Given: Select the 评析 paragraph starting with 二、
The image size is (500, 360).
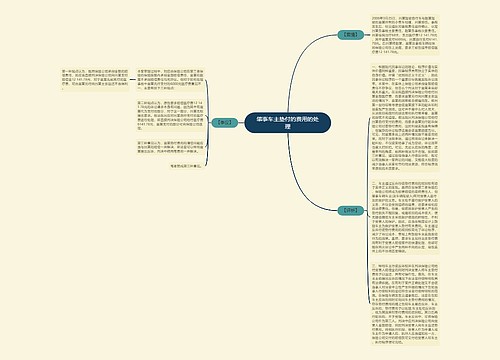Looking at the screenshot, I should pos(405,217).
